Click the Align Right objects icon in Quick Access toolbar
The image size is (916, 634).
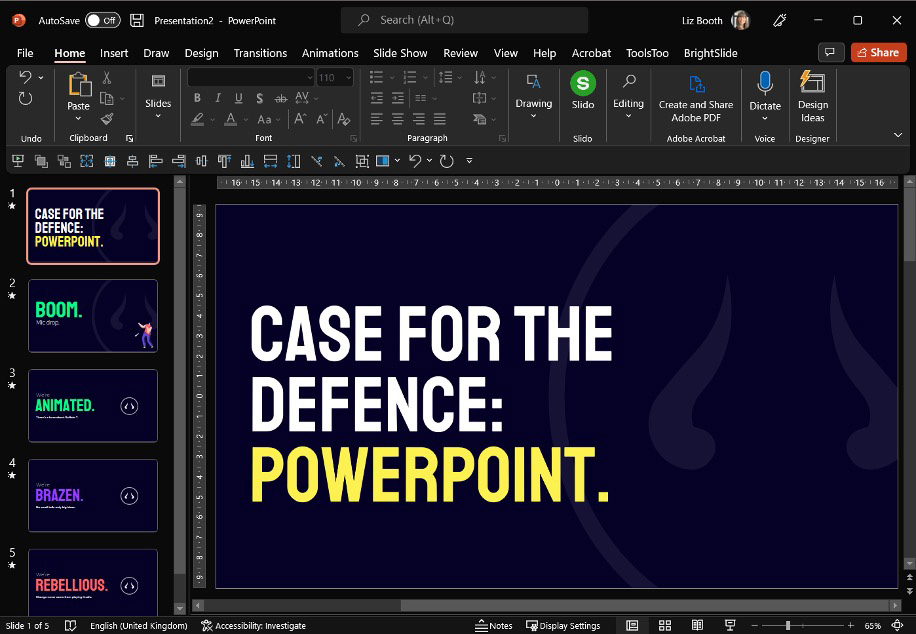click(x=179, y=161)
